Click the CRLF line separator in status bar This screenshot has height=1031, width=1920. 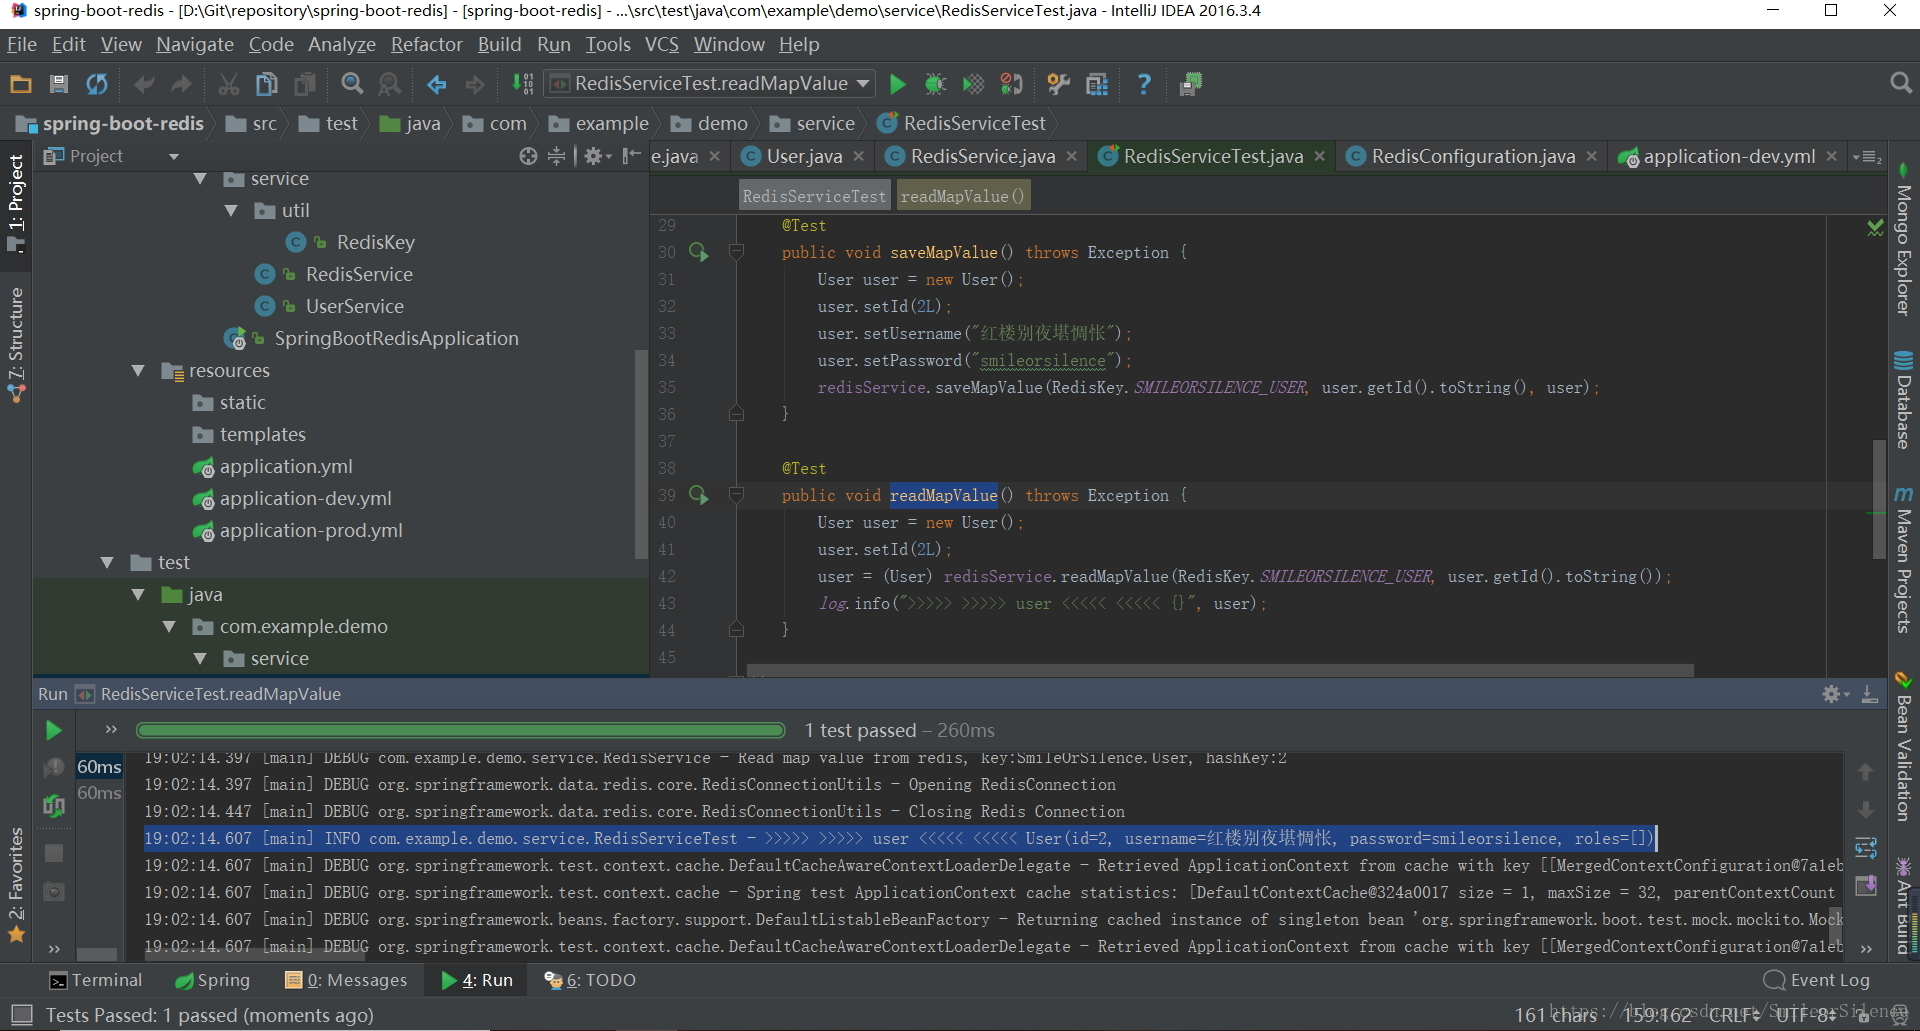point(1734,1015)
